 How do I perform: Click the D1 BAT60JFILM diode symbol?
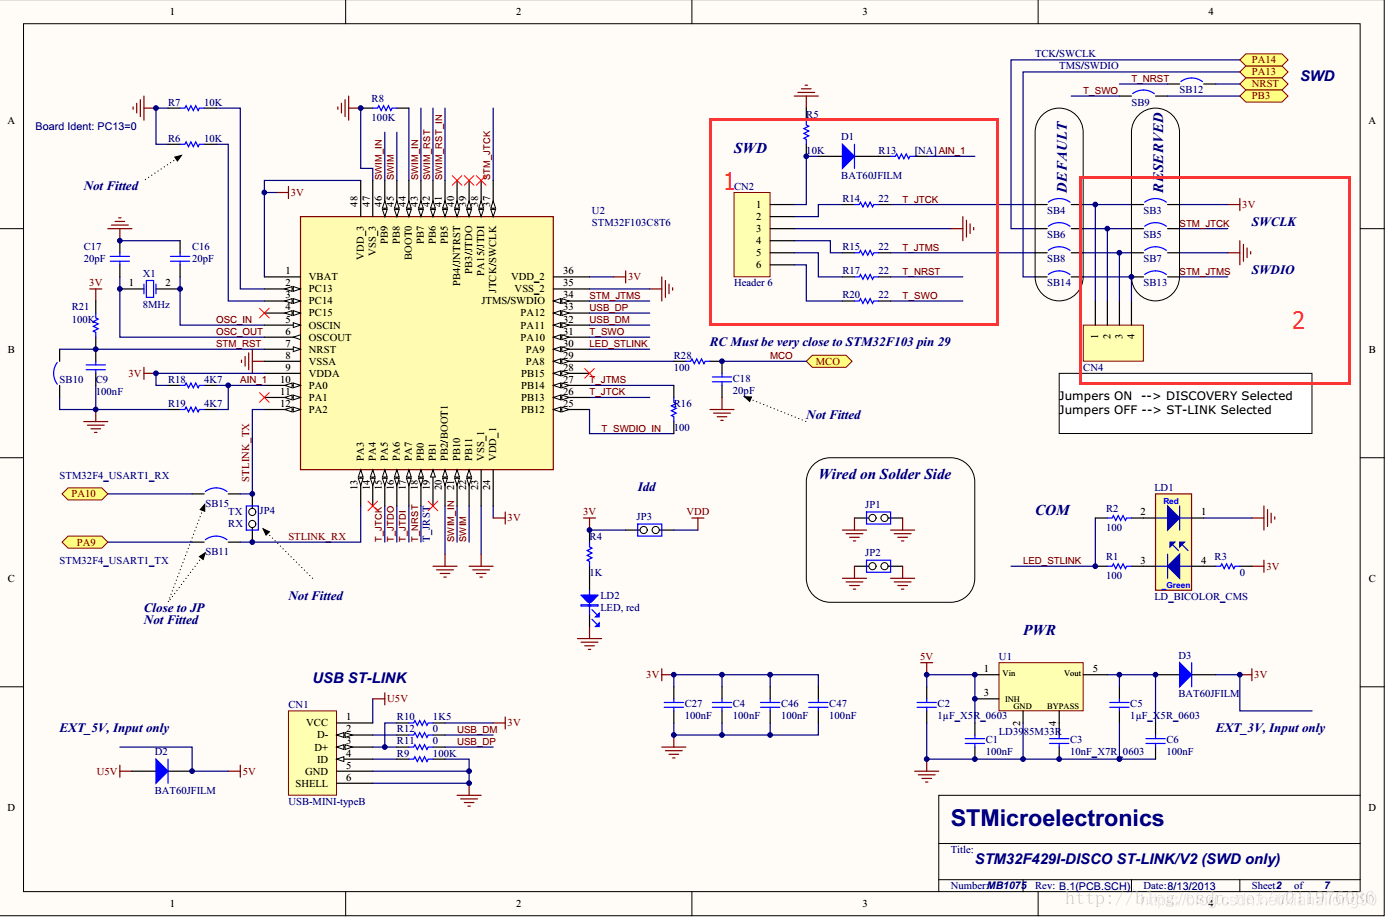(x=848, y=155)
